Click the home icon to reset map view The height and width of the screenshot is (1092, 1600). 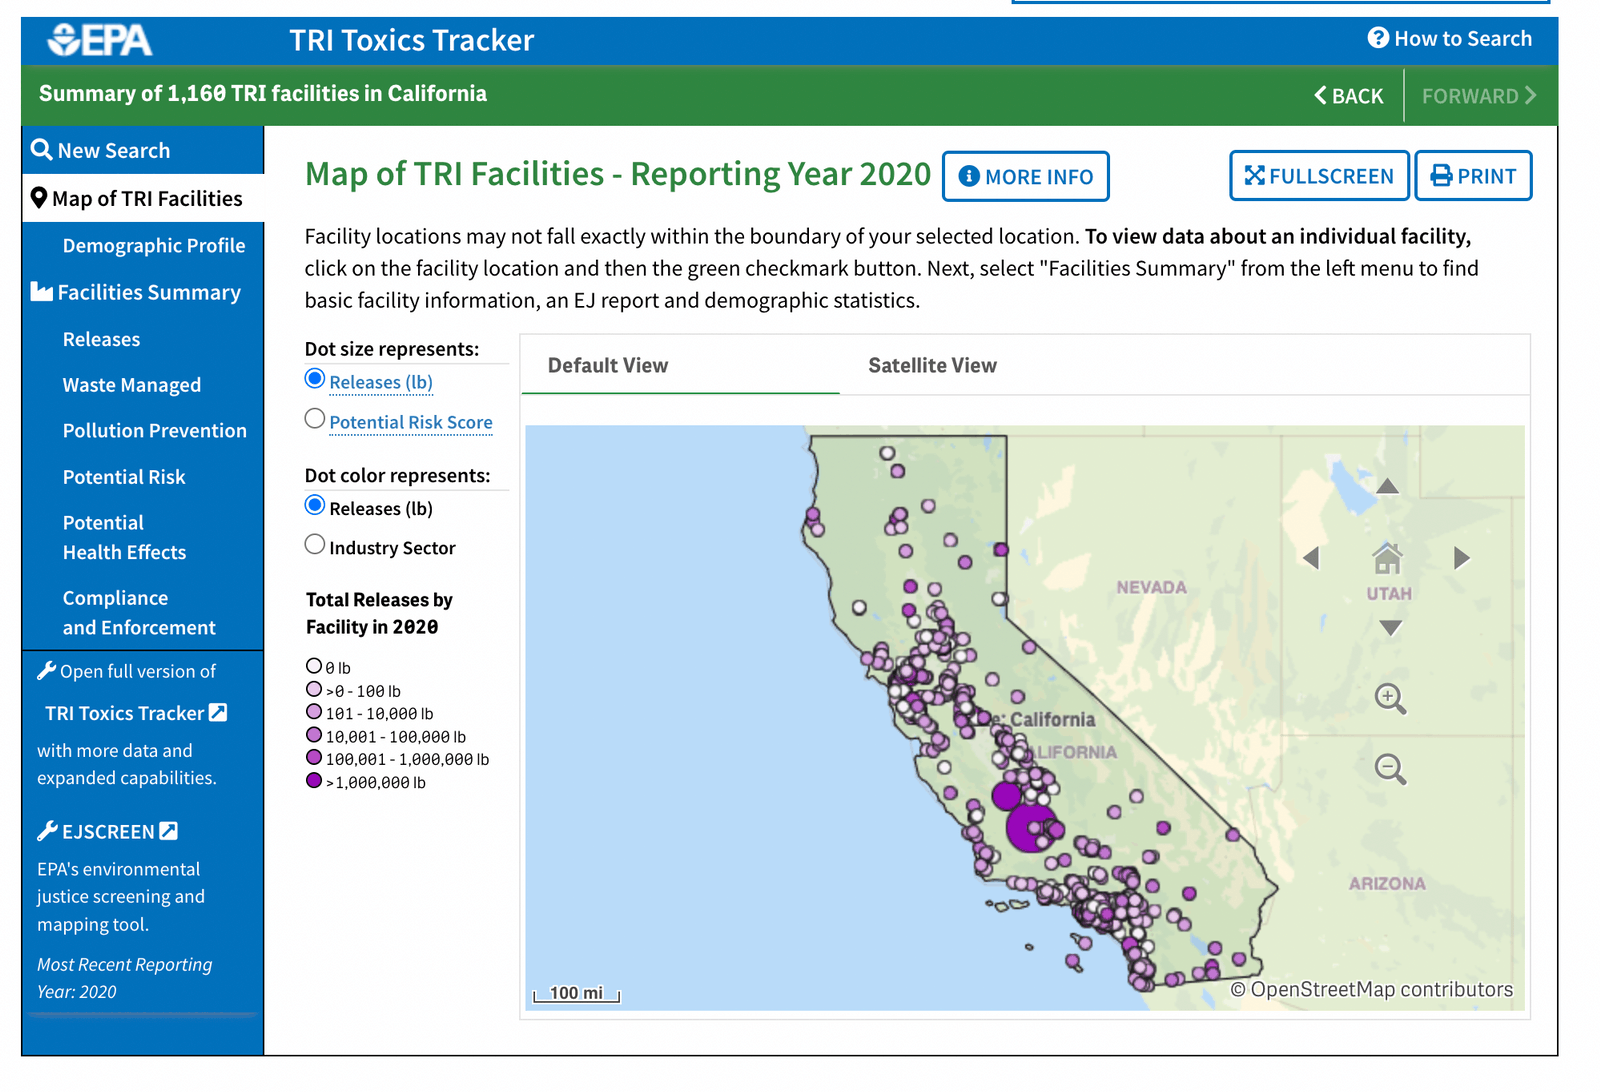[x=1387, y=557]
